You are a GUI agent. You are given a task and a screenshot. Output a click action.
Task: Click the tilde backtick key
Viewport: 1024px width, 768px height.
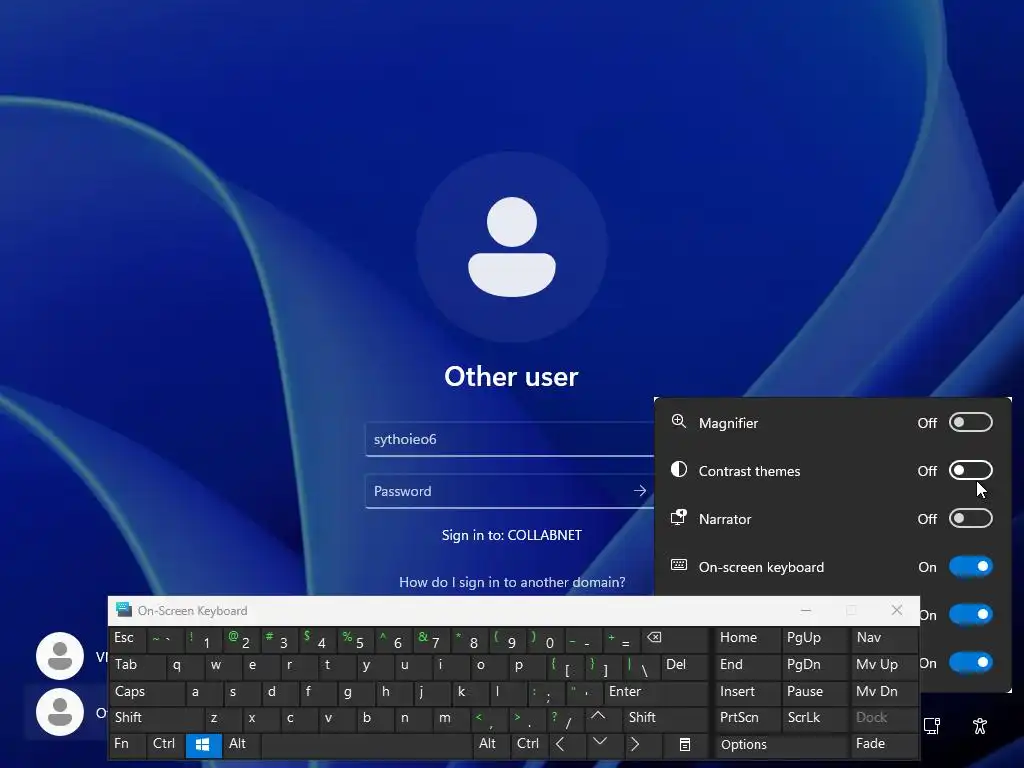point(166,639)
